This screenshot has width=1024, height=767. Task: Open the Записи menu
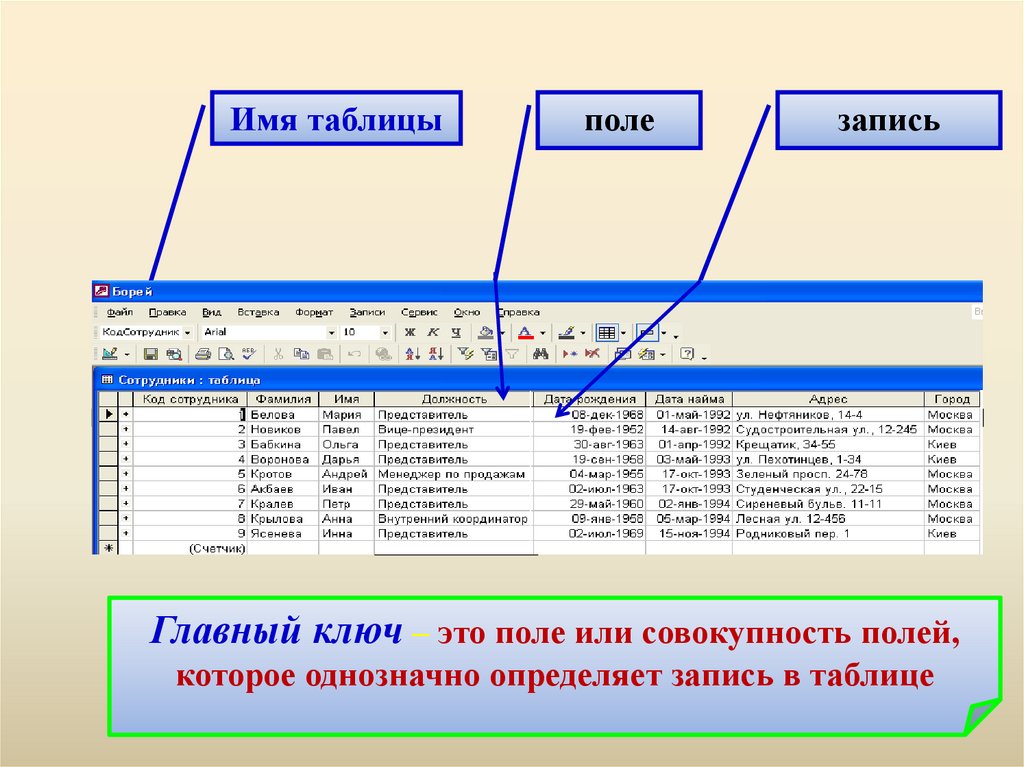(x=367, y=312)
